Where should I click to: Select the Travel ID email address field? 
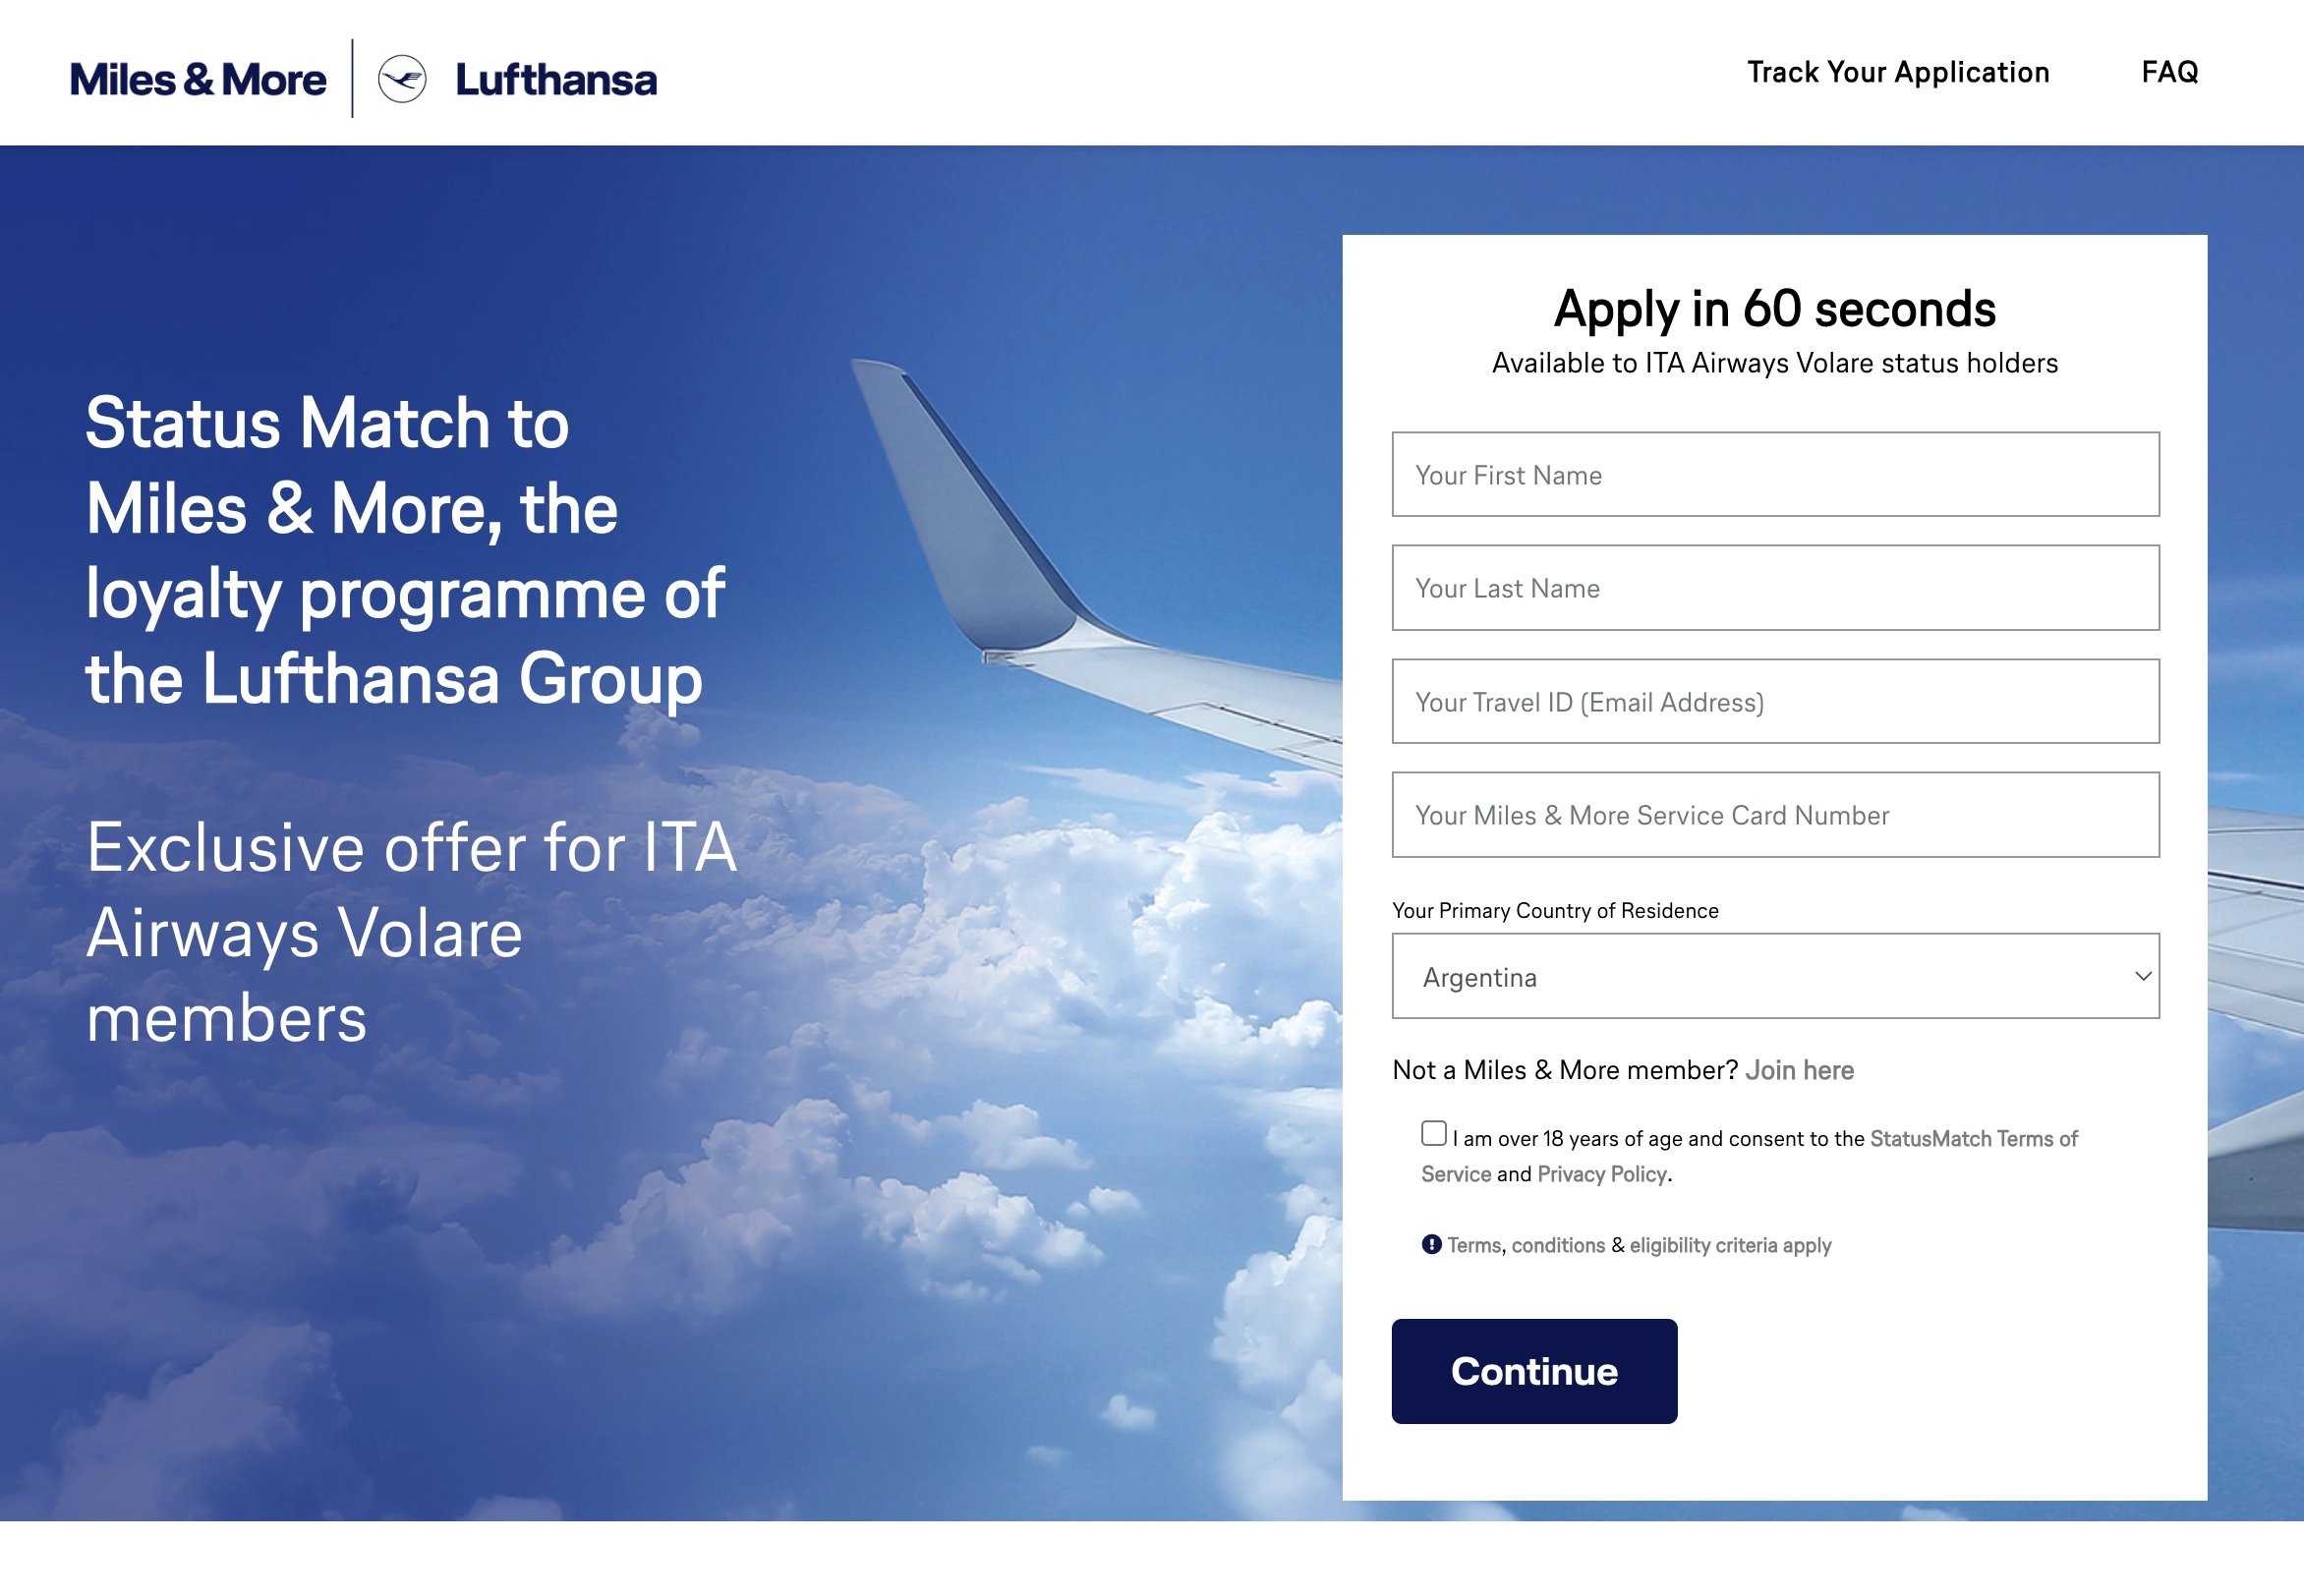1774,702
